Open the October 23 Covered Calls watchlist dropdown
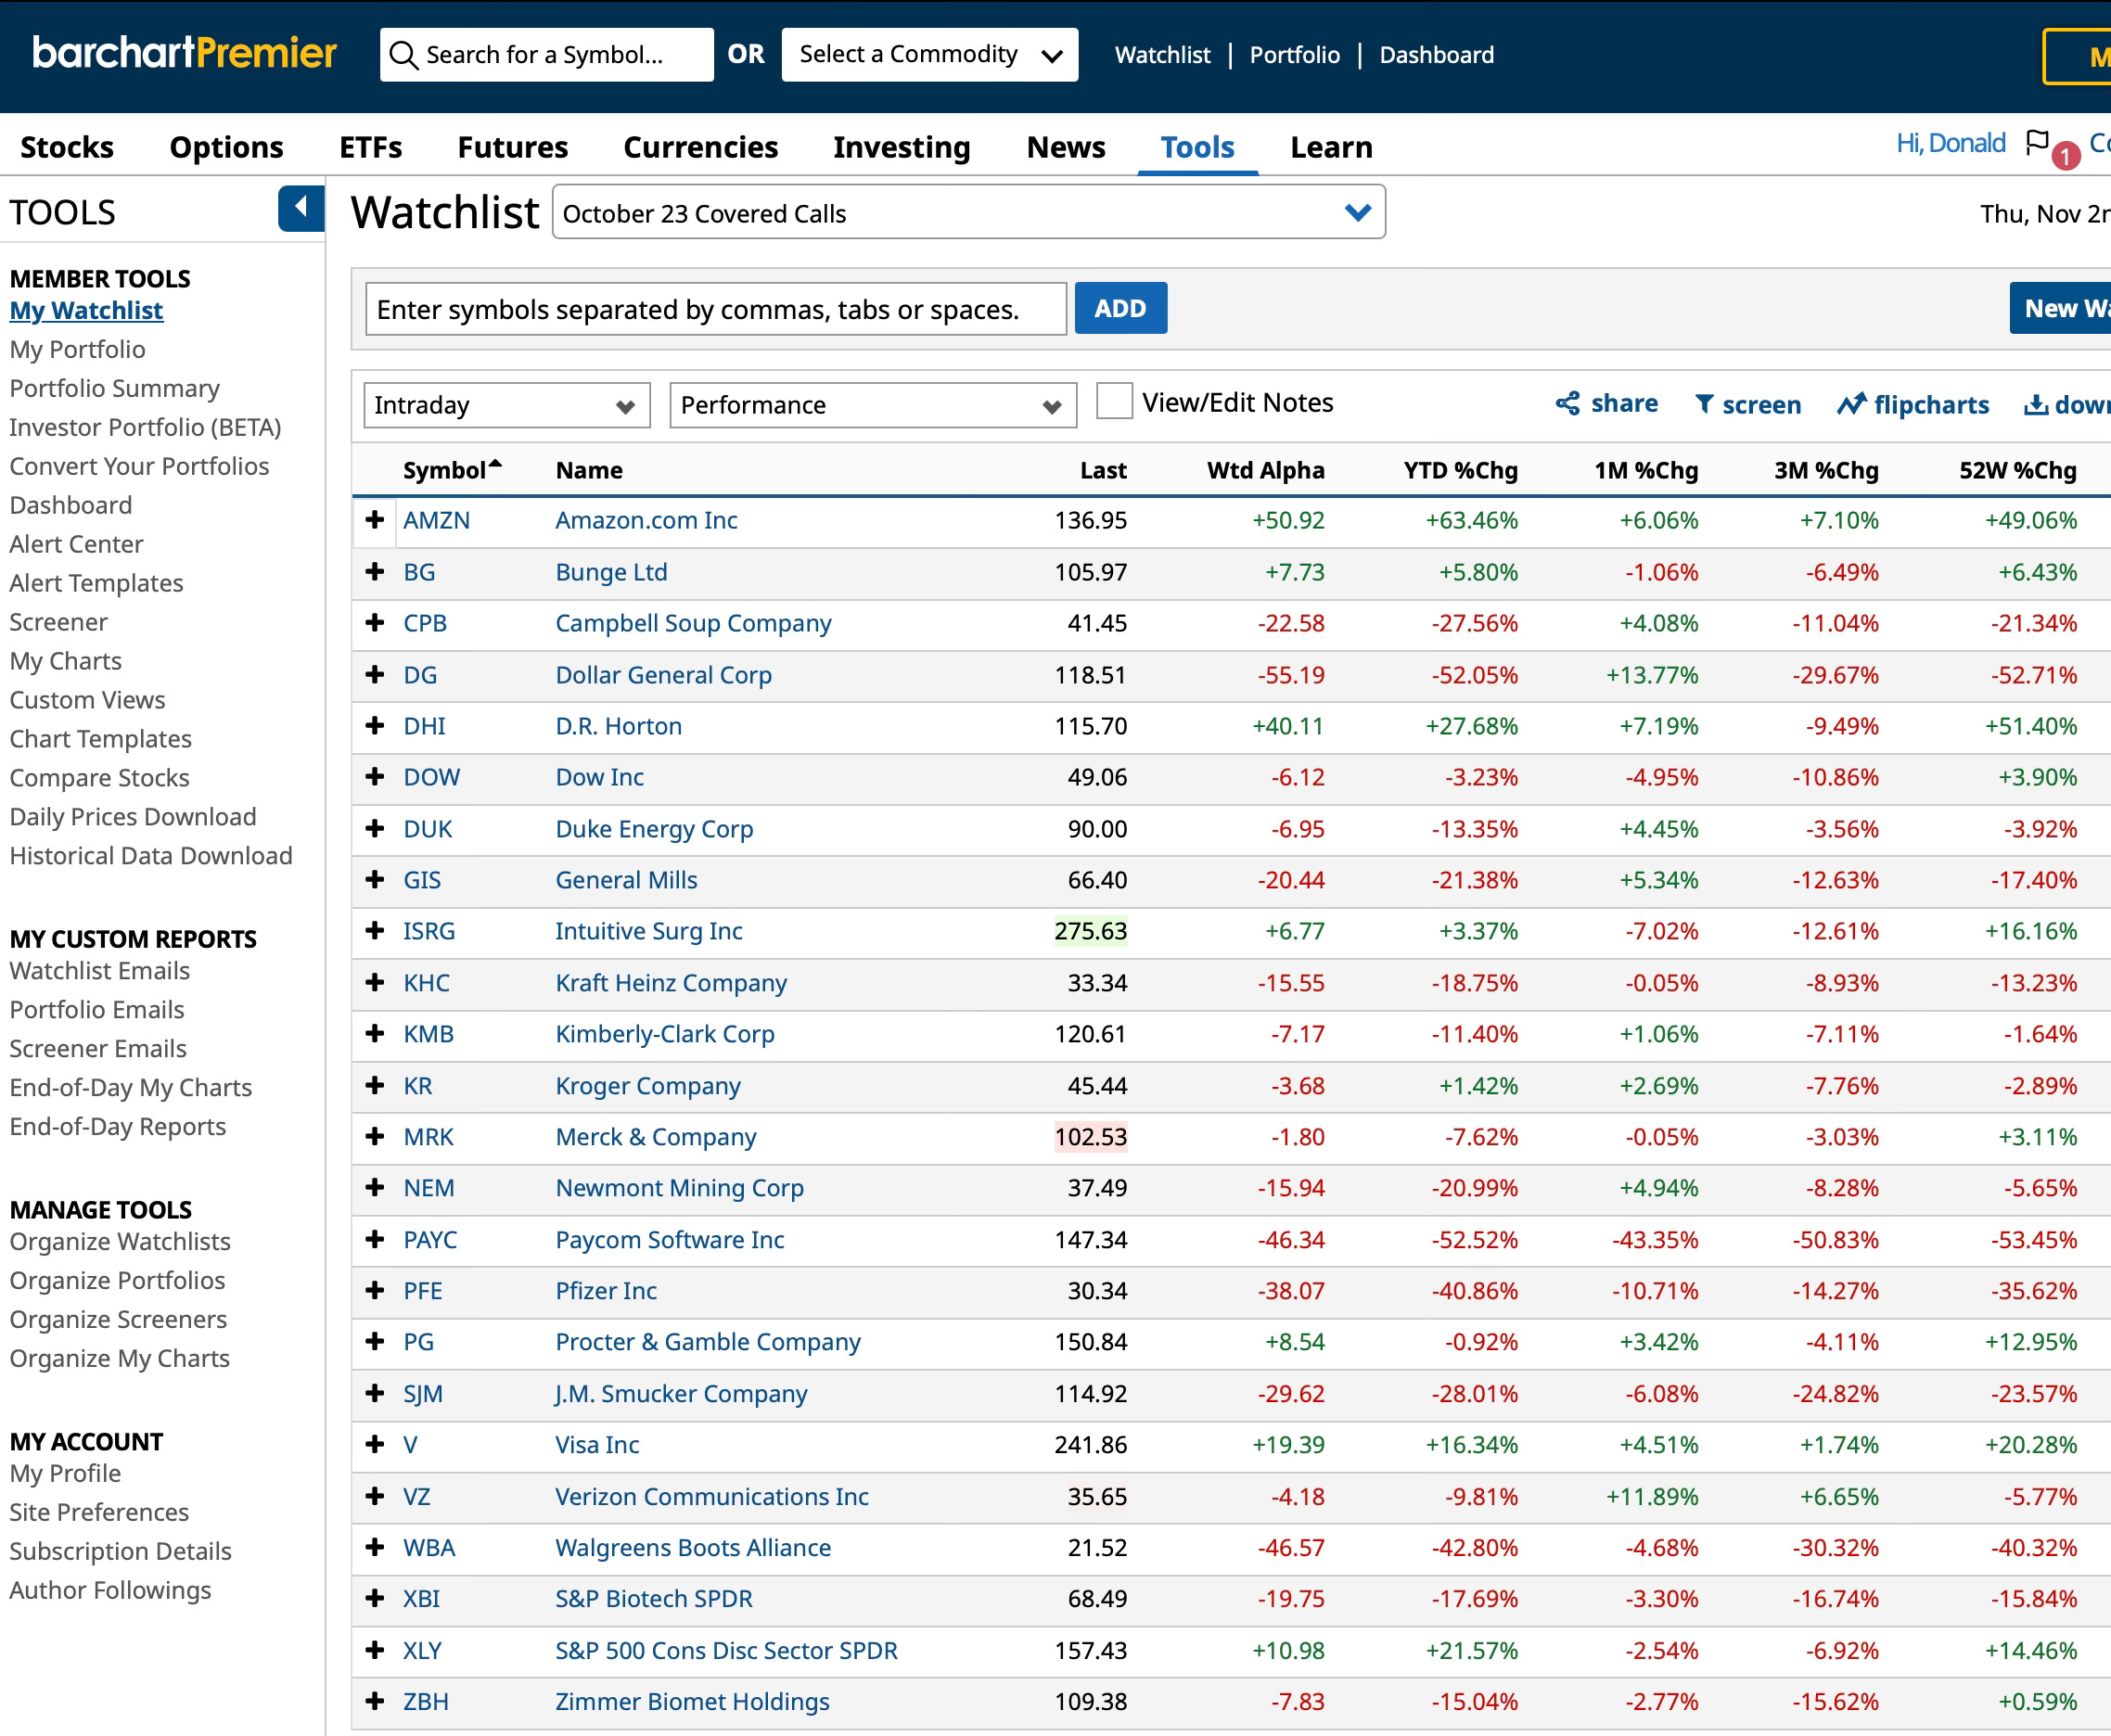The width and height of the screenshot is (2111, 1736). pos(968,213)
